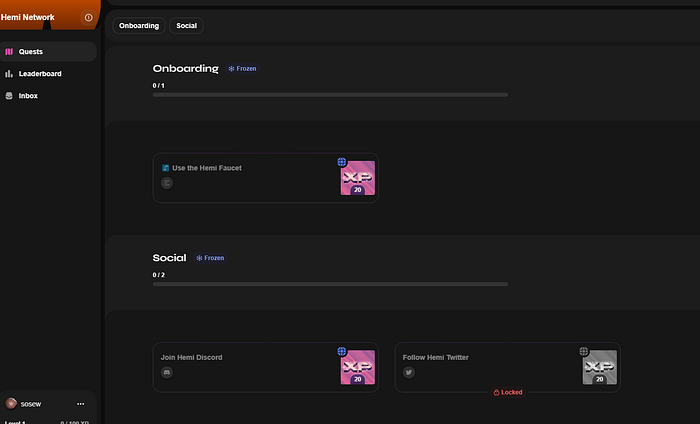Click the Discord icon under Join Hemi Discord
Screen dimensions: 700x424
point(167,372)
